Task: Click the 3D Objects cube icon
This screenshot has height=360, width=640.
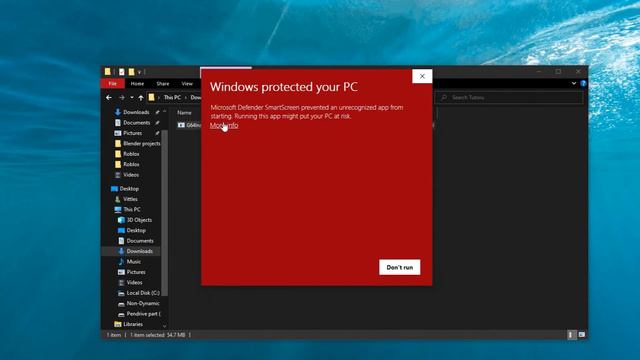Action: [x=121, y=220]
